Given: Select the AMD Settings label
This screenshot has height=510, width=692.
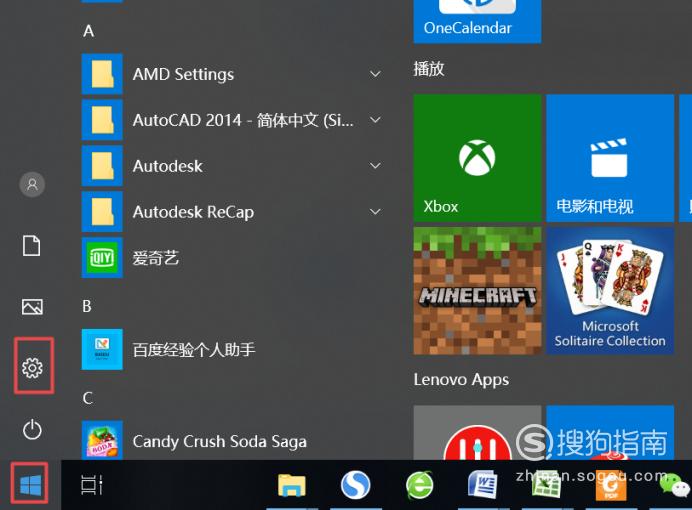Looking at the screenshot, I should pos(183,75).
